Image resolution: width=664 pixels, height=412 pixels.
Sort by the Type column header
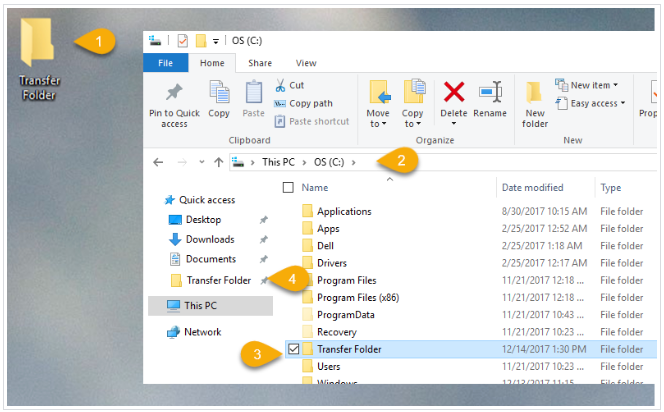pos(611,188)
